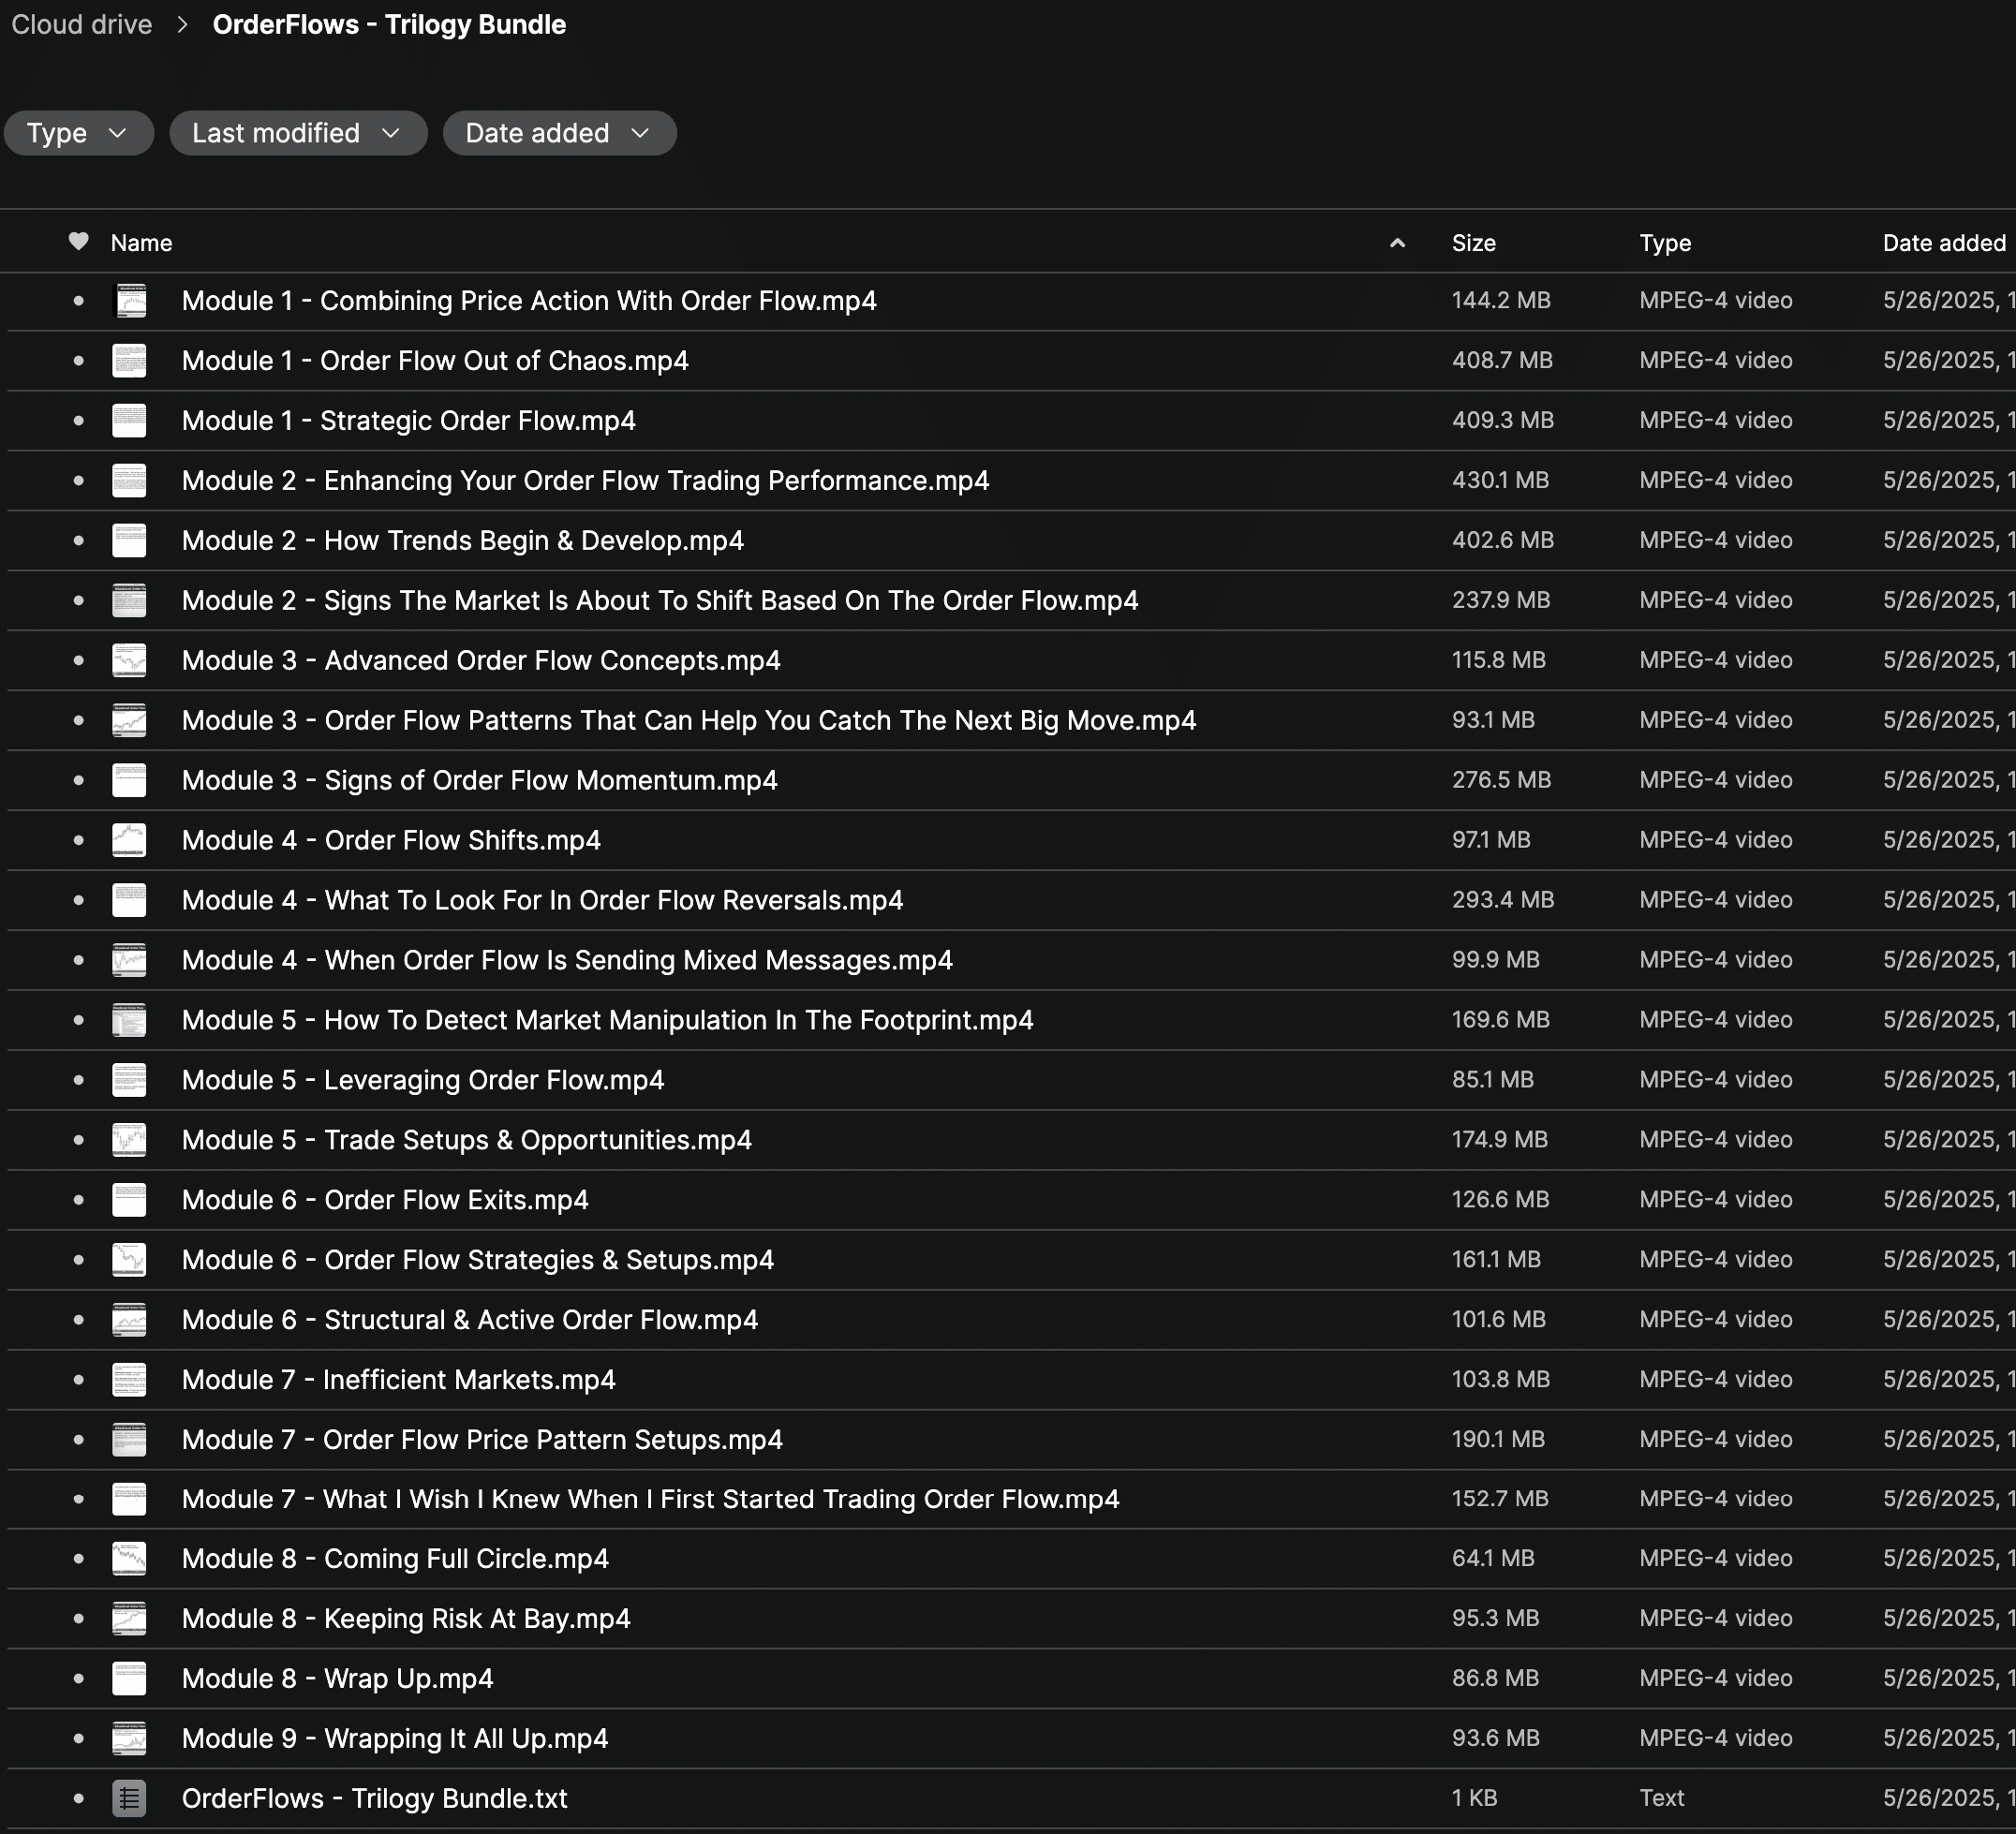This screenshot has height=1834, width=2016.
Task: Click video thumbnail of Module 1 Combining Price Action
Action: tap(129, 301)
